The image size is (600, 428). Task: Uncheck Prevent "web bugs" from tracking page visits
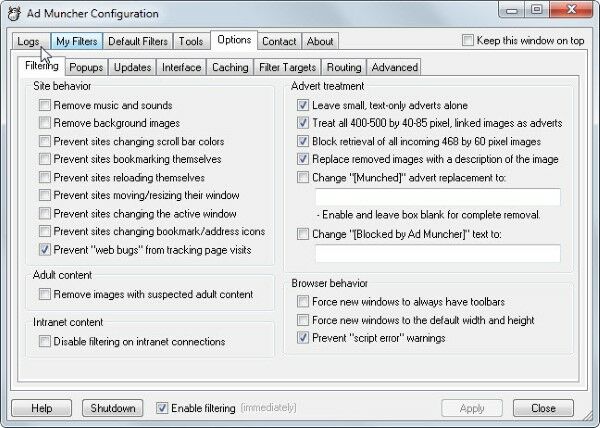click(45, 249)
